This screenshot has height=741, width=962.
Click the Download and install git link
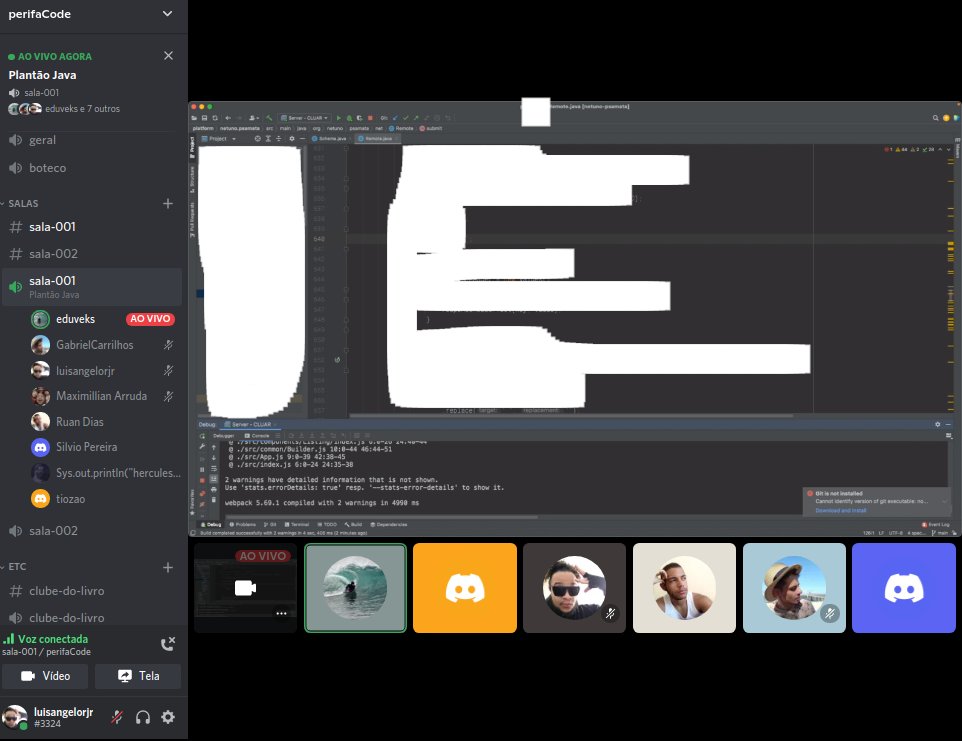[841, 510]
